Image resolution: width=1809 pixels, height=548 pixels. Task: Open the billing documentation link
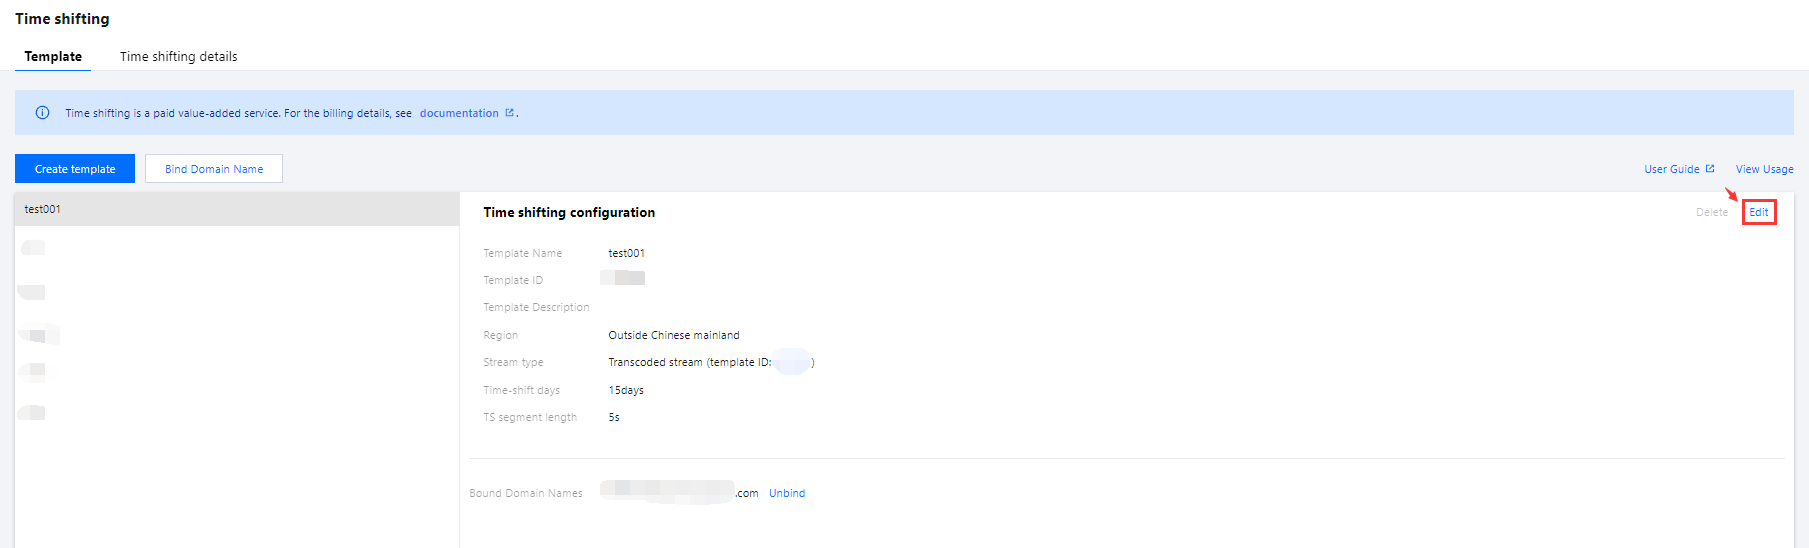(x=459, y=113)
